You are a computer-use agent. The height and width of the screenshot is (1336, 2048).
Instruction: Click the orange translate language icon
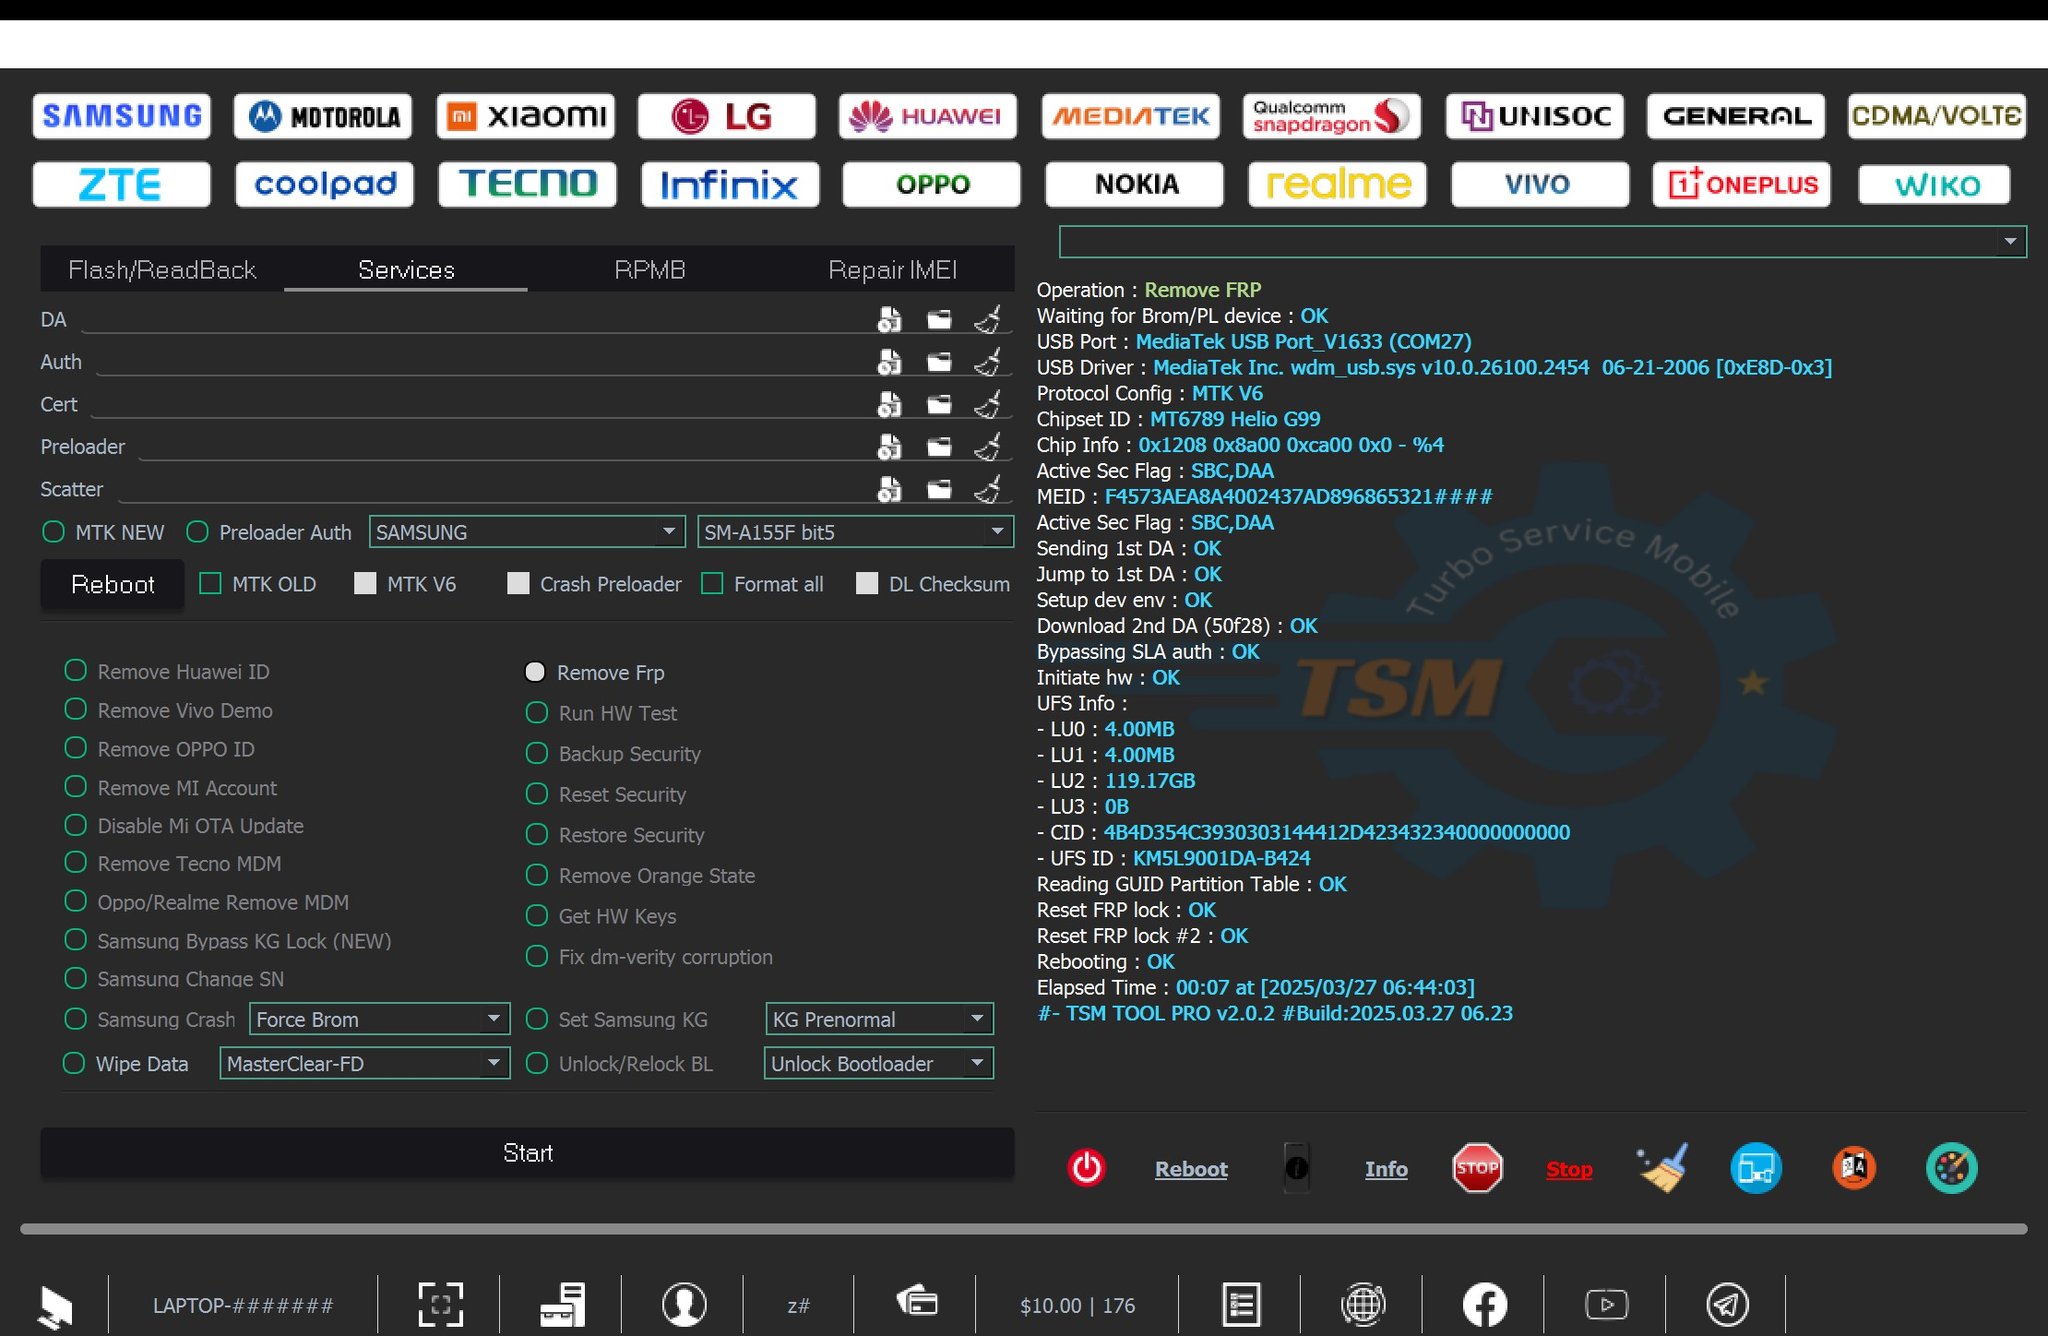(x=1854, y=1168)
